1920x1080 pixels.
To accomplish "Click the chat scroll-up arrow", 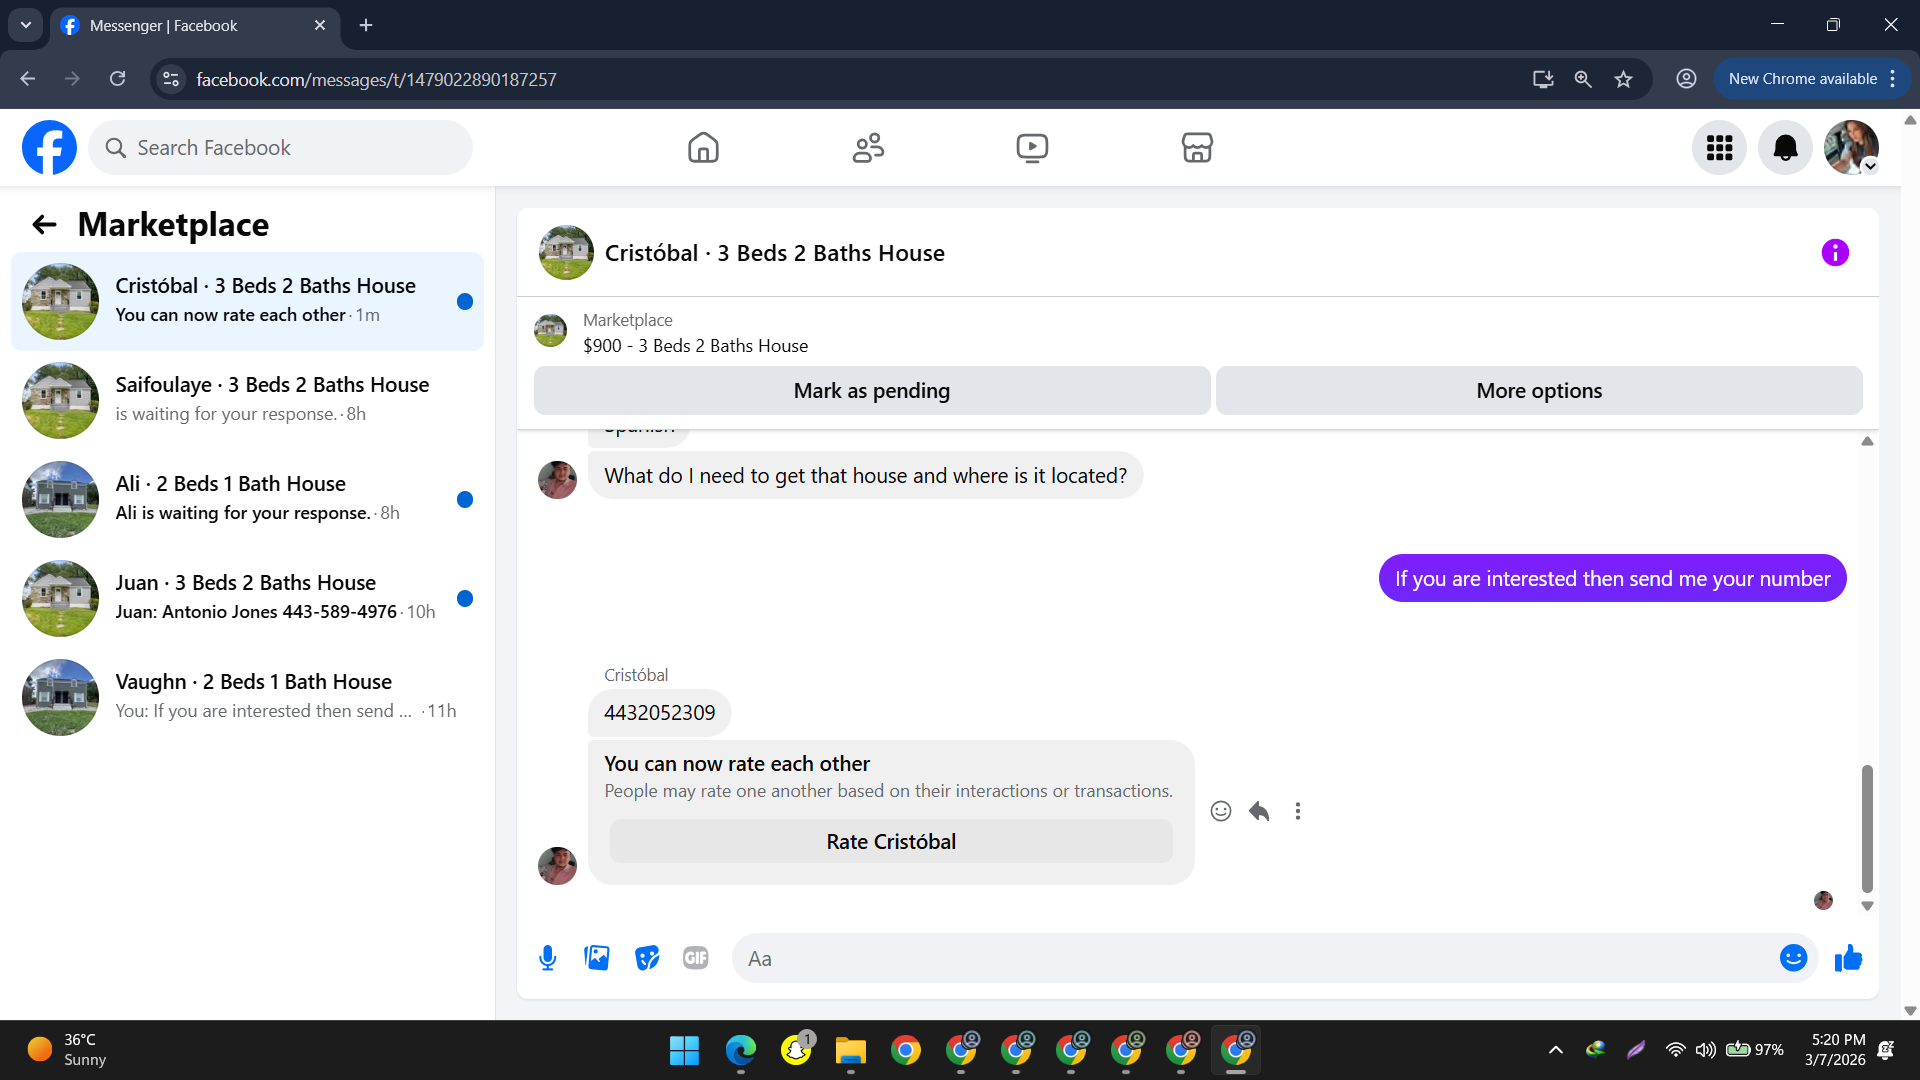I will [x=1867, y=441].
